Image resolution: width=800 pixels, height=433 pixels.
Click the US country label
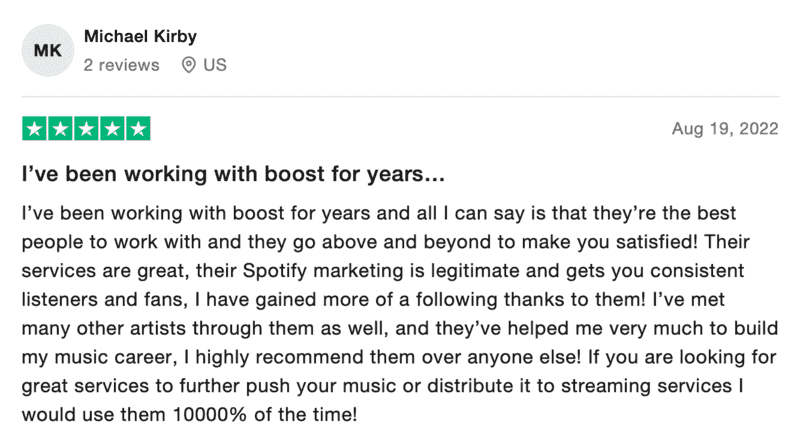coord(215,65)
